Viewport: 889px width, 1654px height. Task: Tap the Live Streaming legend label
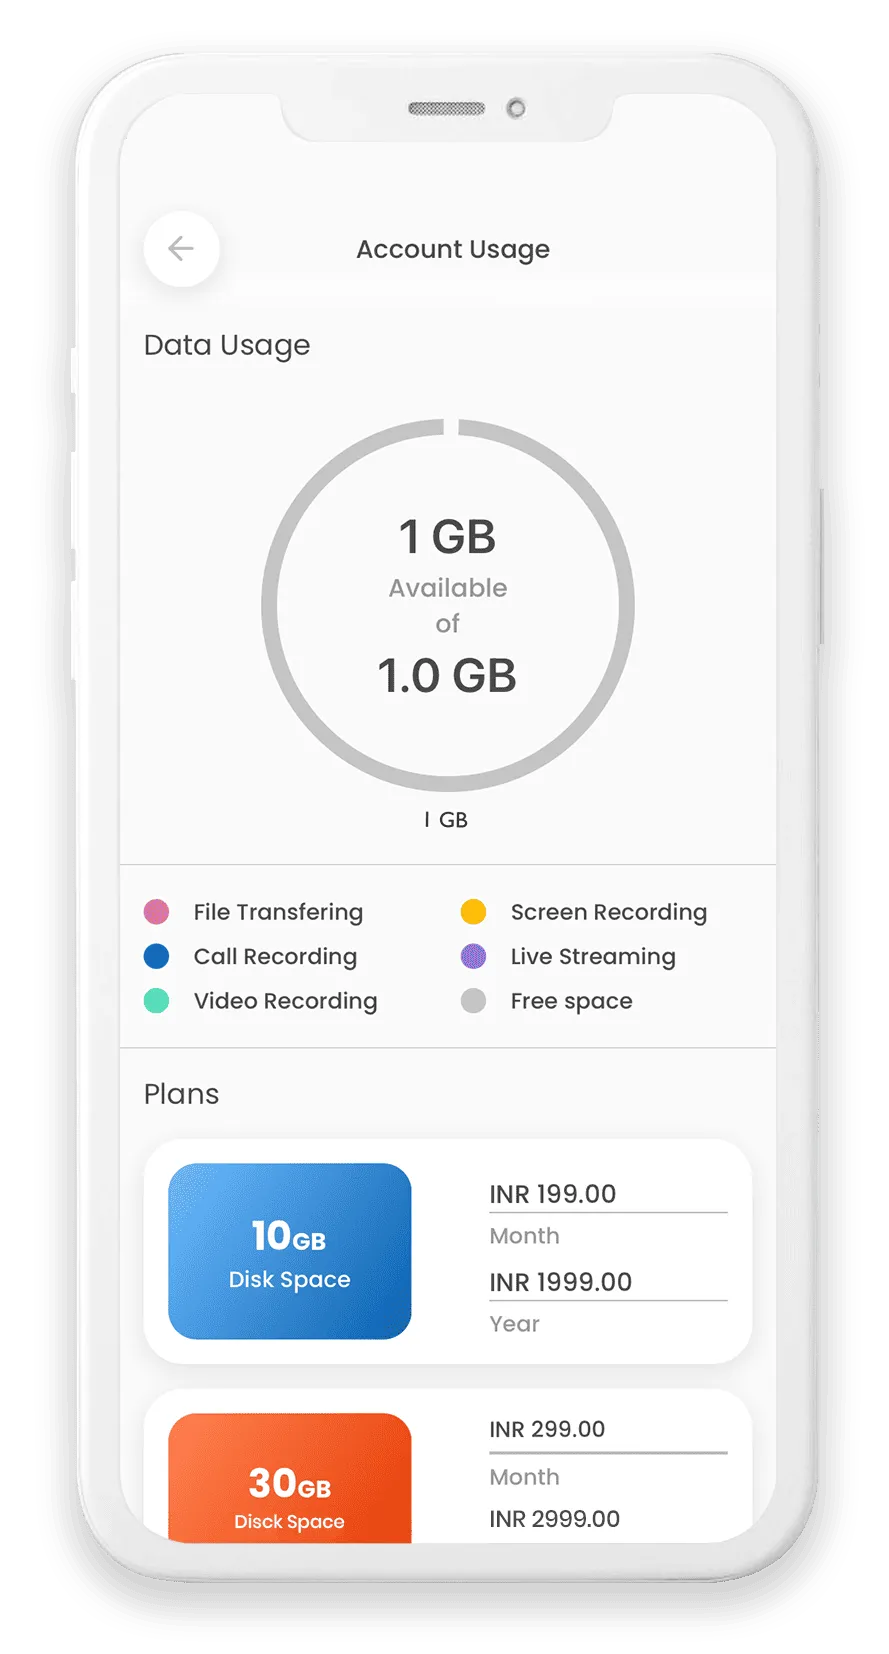[593, 957]
